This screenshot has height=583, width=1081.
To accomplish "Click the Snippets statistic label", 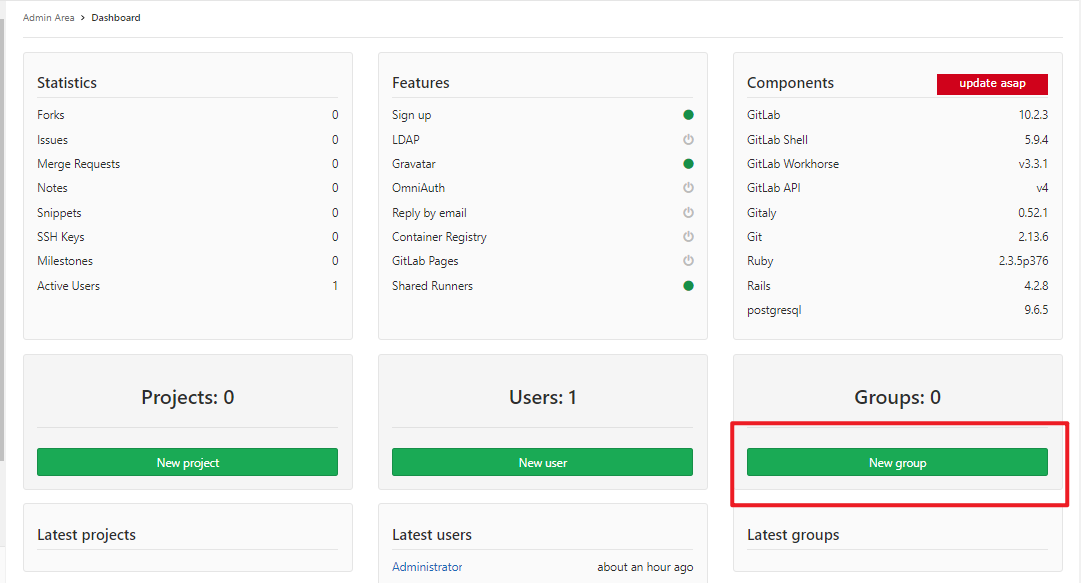I will pos(59,213).
